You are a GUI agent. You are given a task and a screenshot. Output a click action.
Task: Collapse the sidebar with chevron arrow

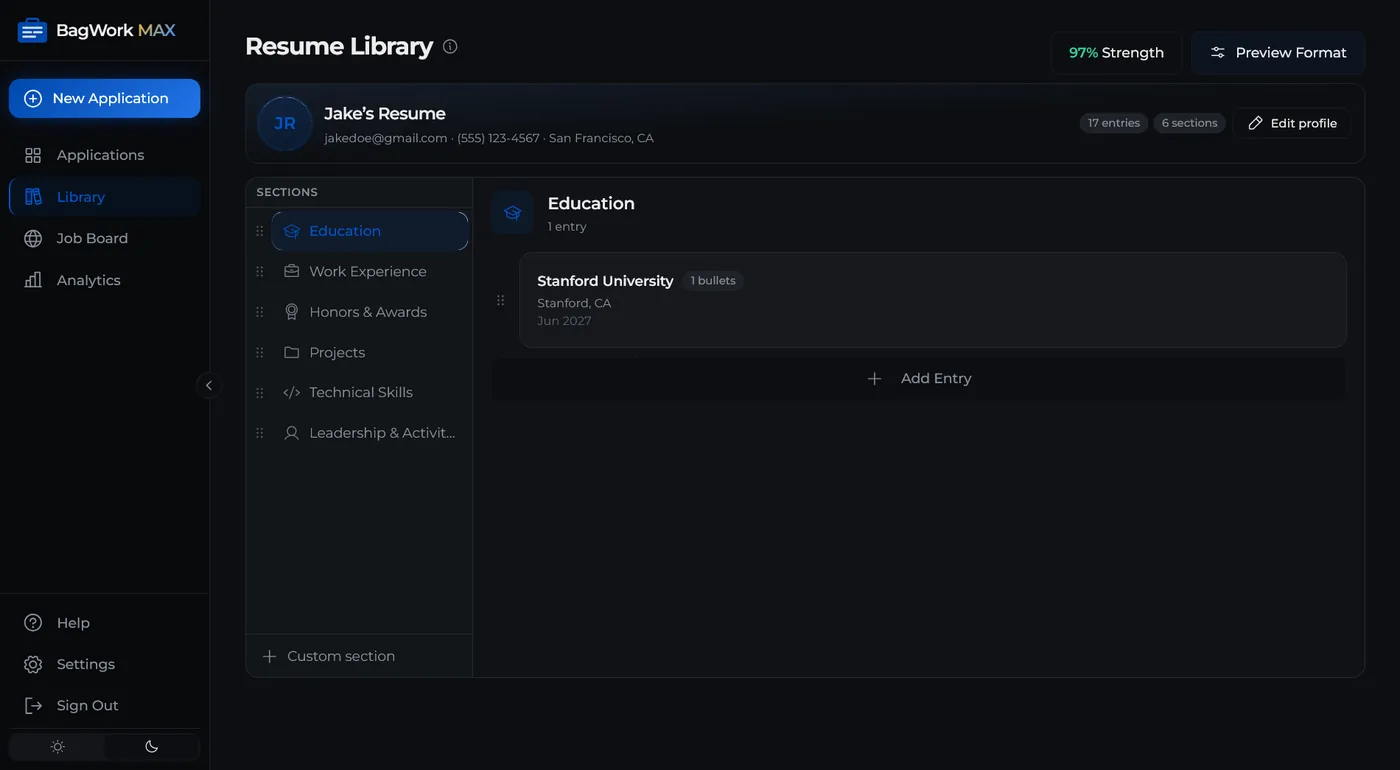pyautogui.click(x=209, y=385)
